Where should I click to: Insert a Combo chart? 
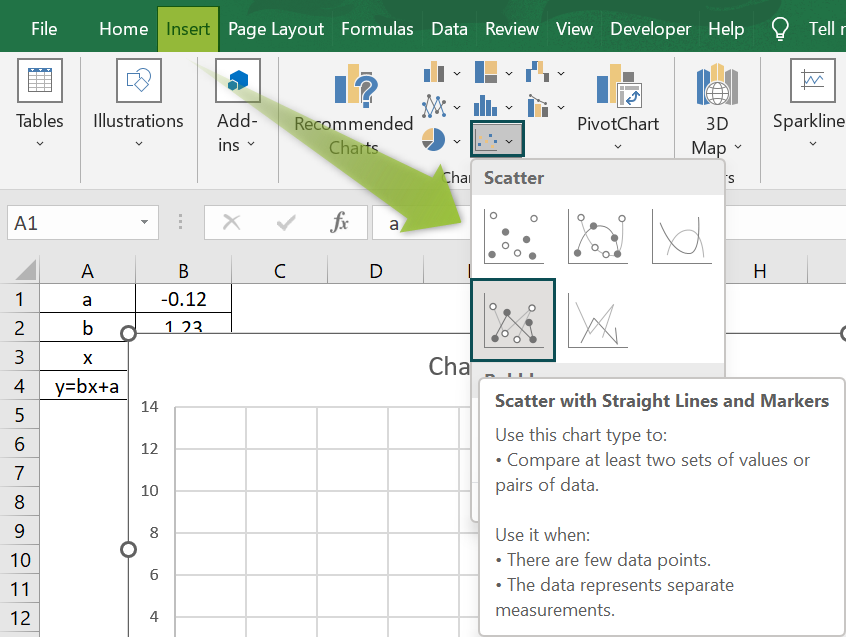click(538, 106)
